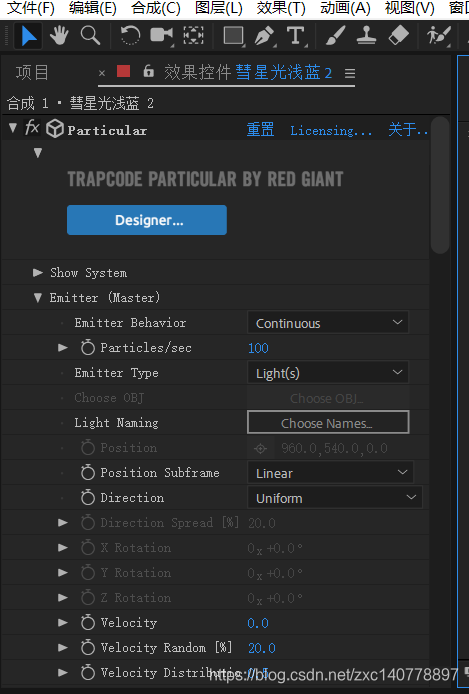
Task: Open the 编辑(E) menu
Action: pos(92,8)
